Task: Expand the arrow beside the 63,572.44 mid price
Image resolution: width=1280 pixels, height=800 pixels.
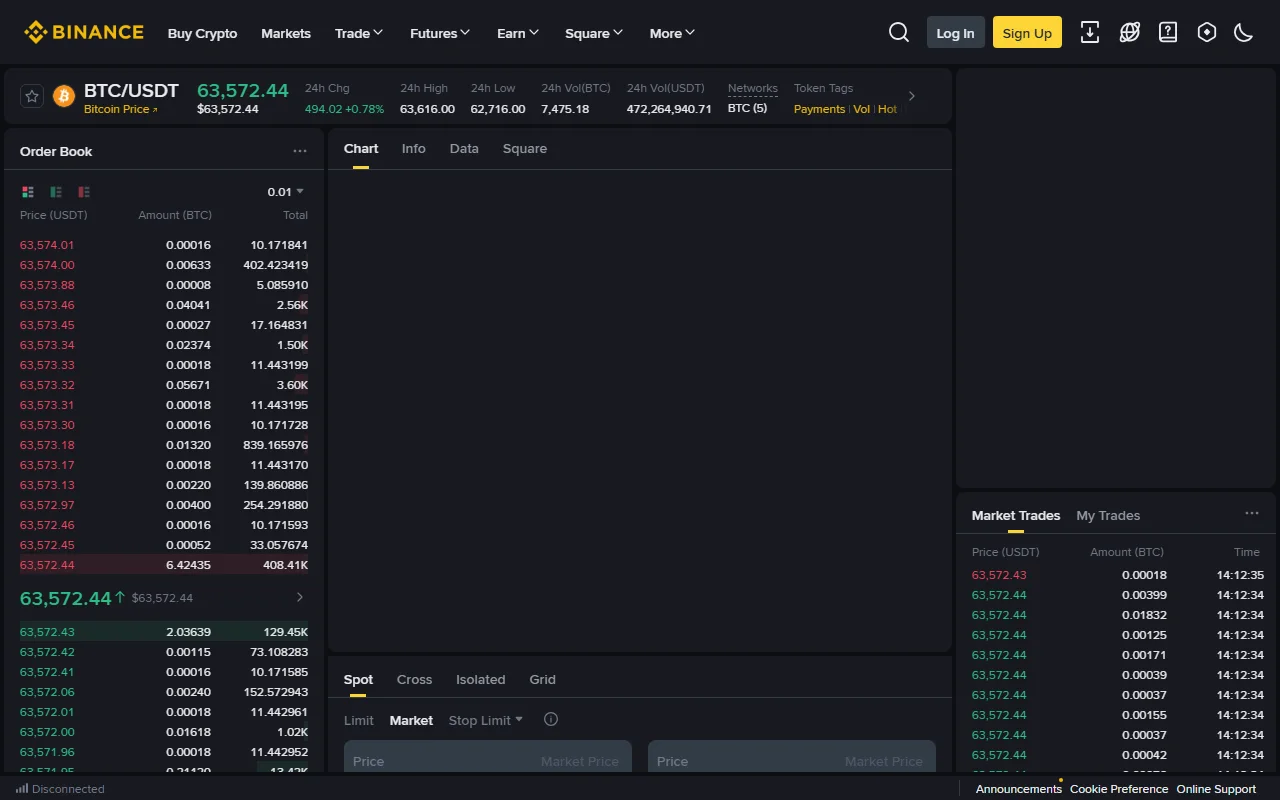Action: [x=300, y=597]
